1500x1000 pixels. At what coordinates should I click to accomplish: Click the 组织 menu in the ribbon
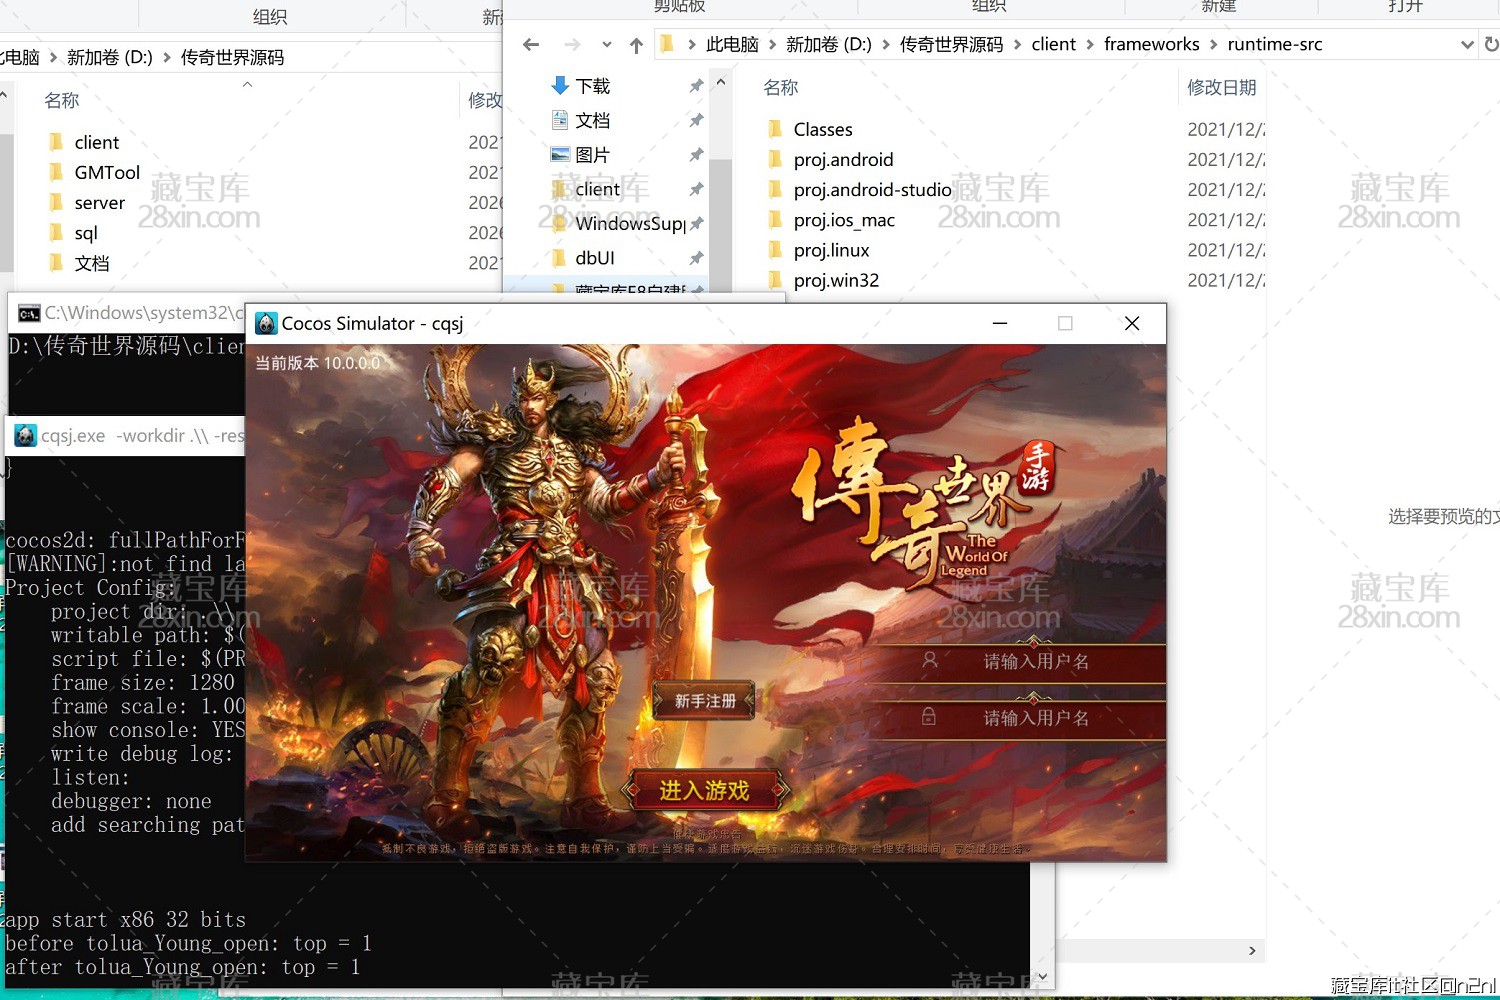(988, 8)
